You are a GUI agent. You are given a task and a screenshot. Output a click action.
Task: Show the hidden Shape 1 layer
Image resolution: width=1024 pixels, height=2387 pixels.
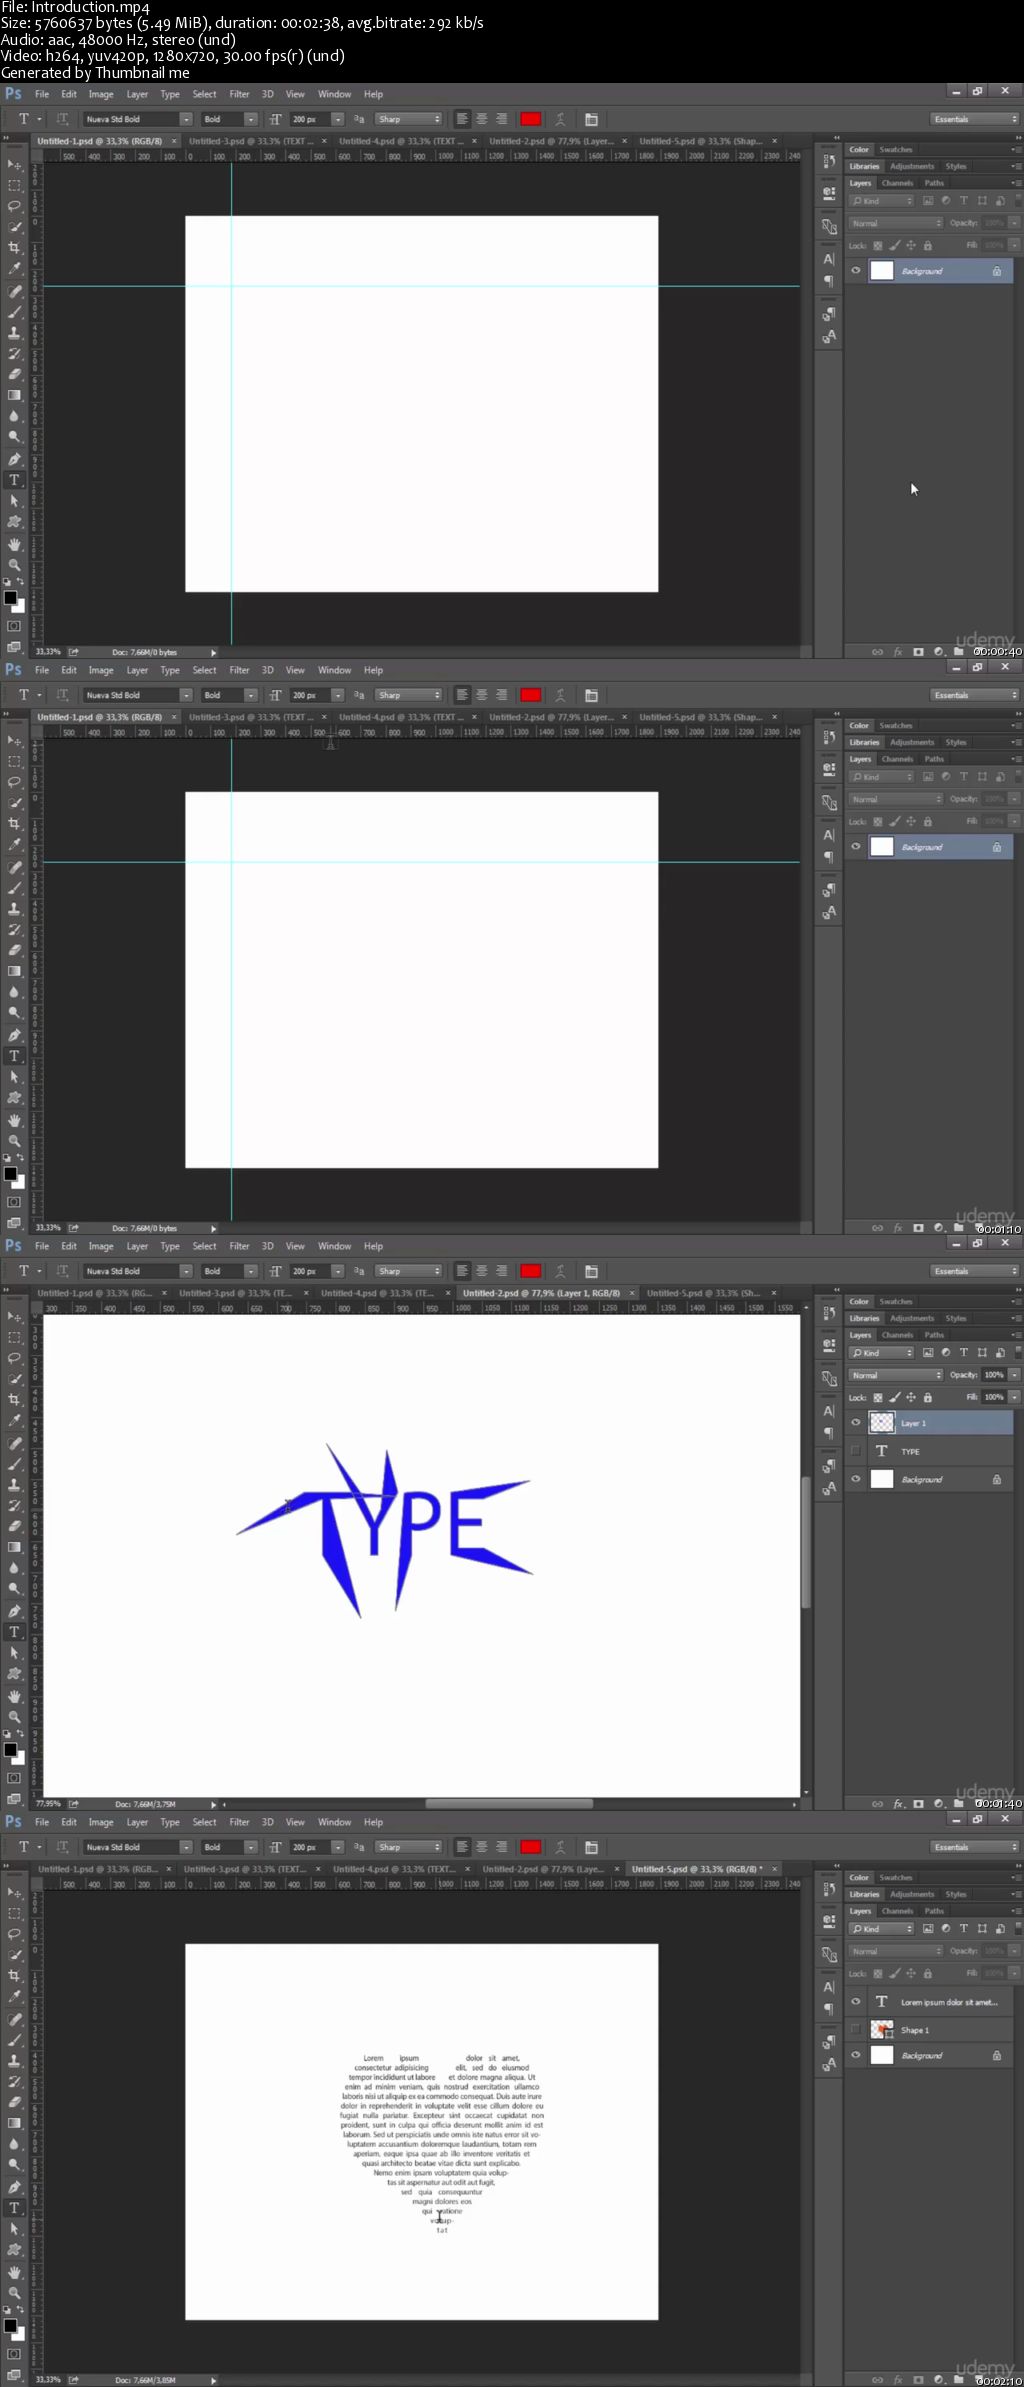(x=856, y=2030)
